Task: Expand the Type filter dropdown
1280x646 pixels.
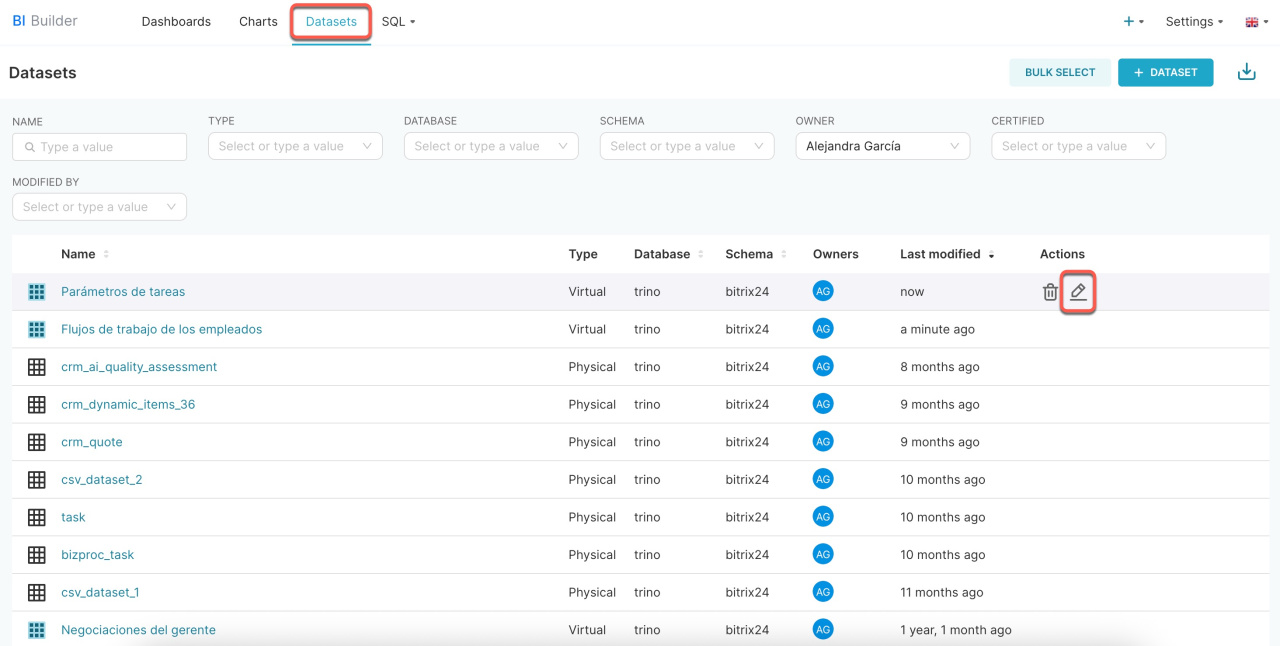Action: click(295, 146)
